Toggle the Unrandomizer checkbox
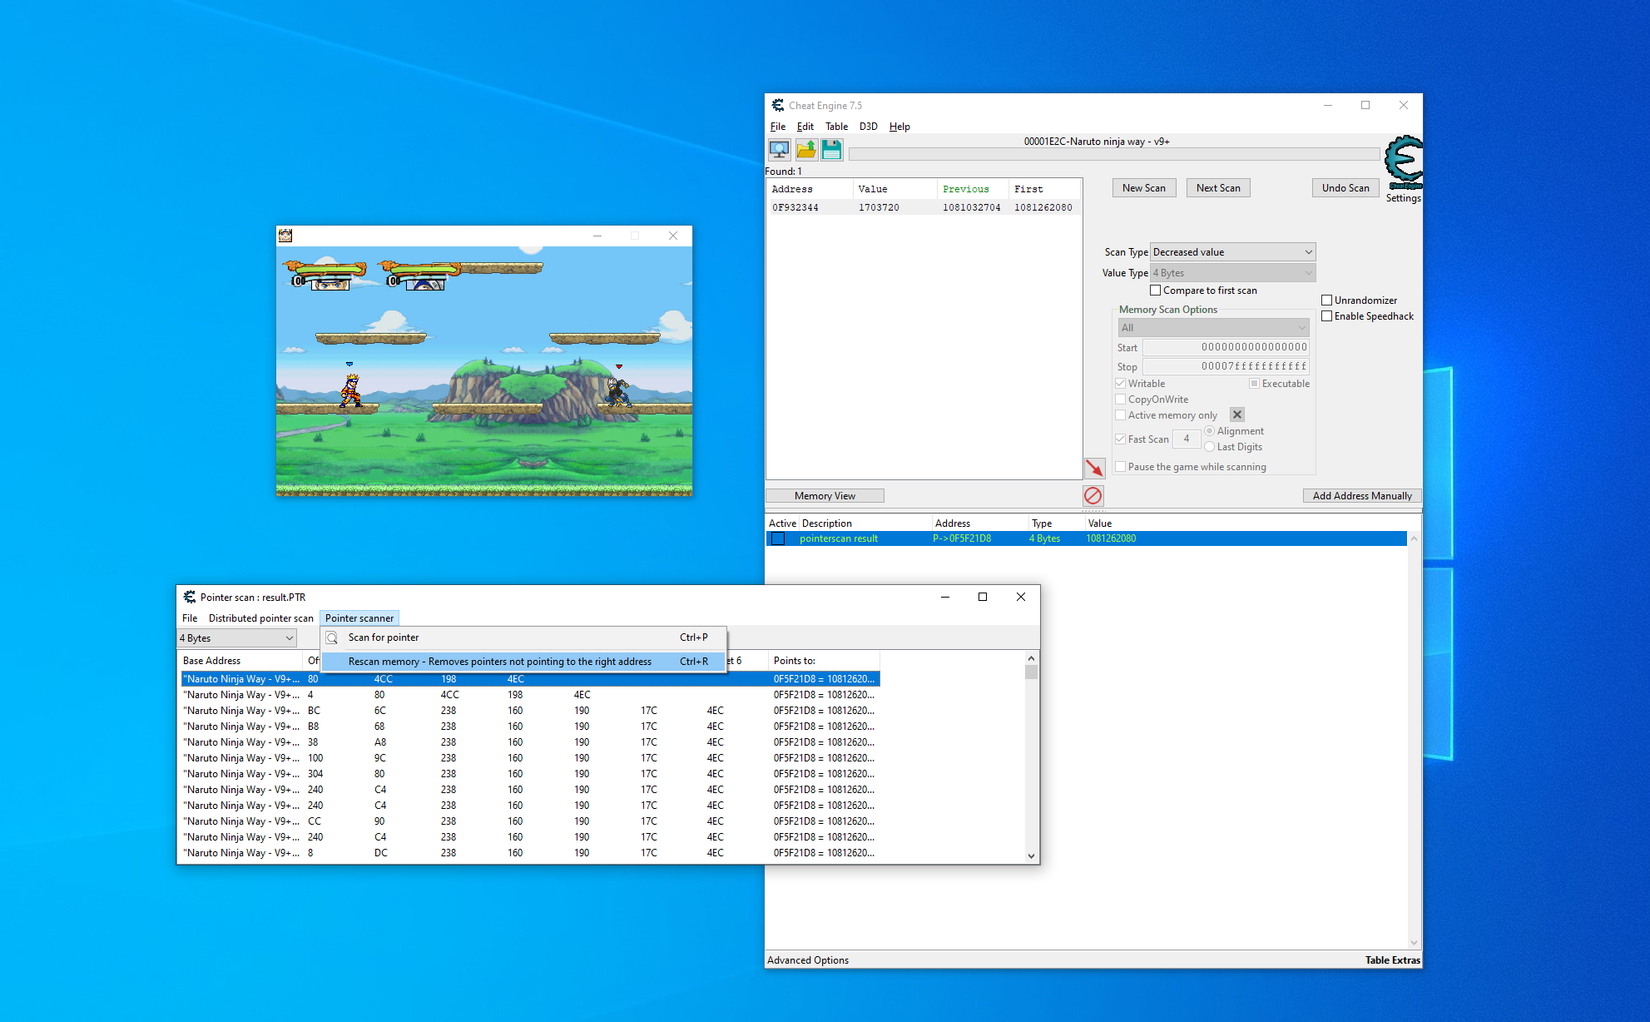1650x1022 pixels. pos(1327,300)
